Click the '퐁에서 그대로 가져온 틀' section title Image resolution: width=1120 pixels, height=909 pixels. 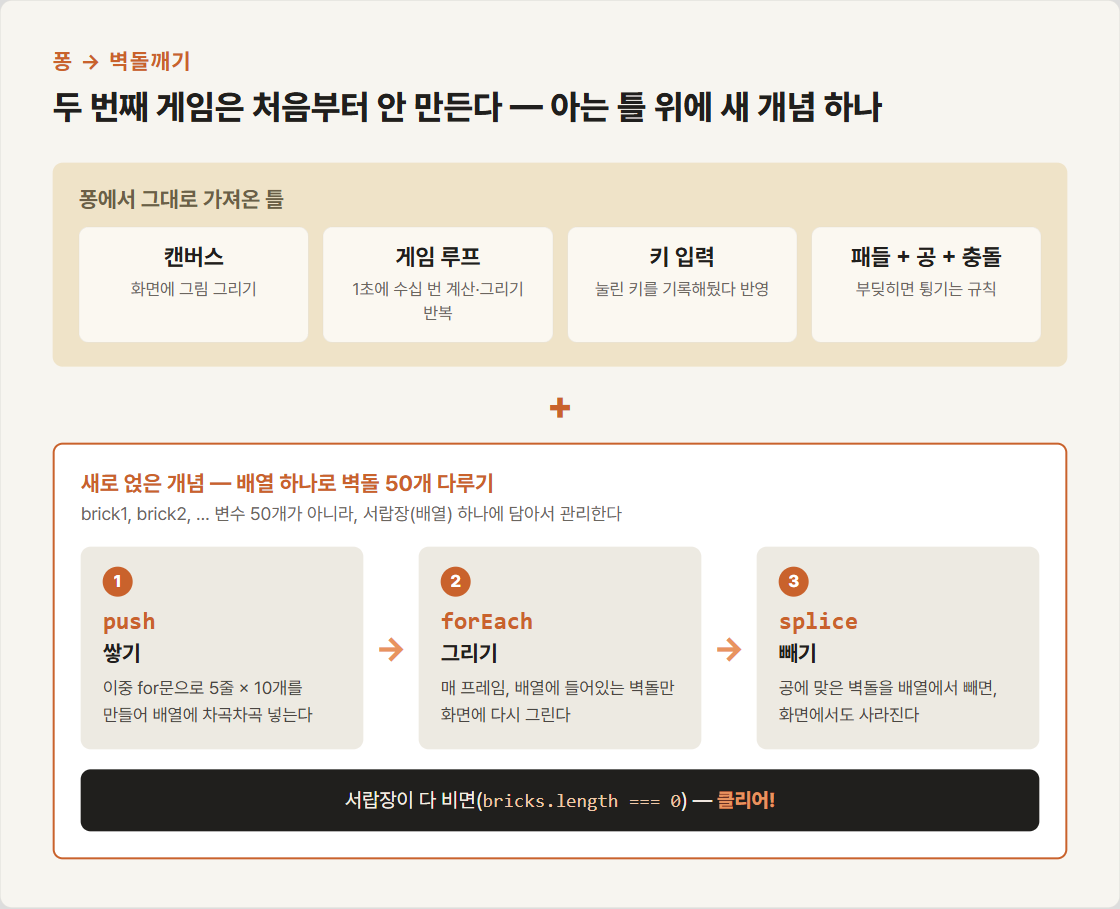point(181,199)
